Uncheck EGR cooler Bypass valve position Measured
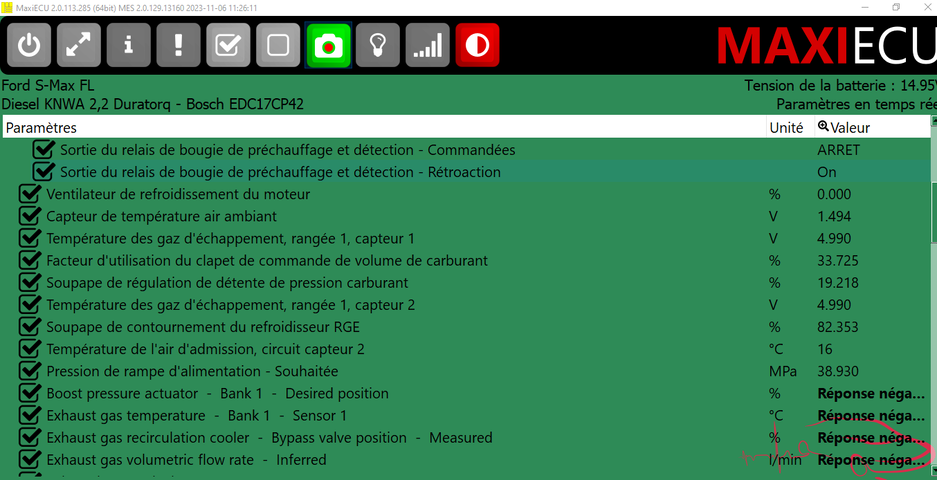 tap(30, 437)
